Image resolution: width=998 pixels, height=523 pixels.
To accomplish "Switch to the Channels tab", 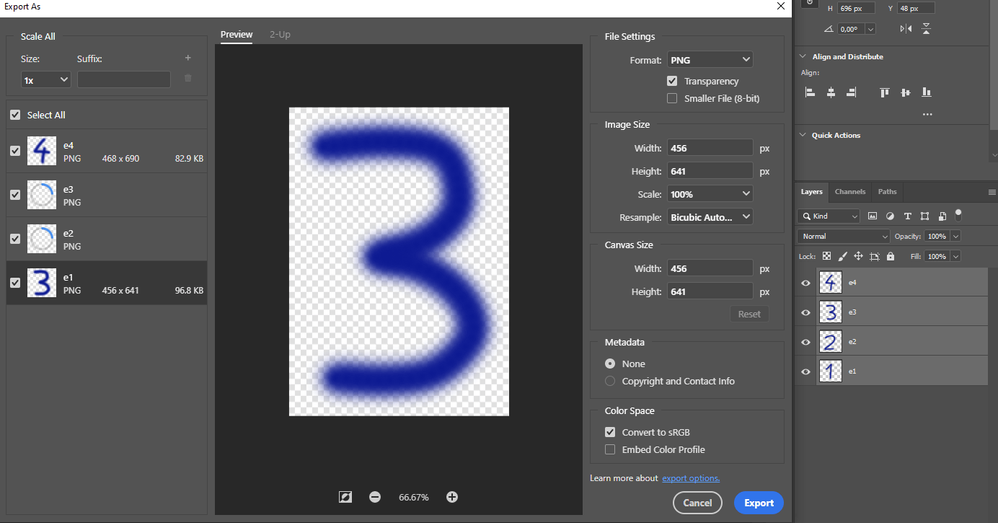I will 850,192.
